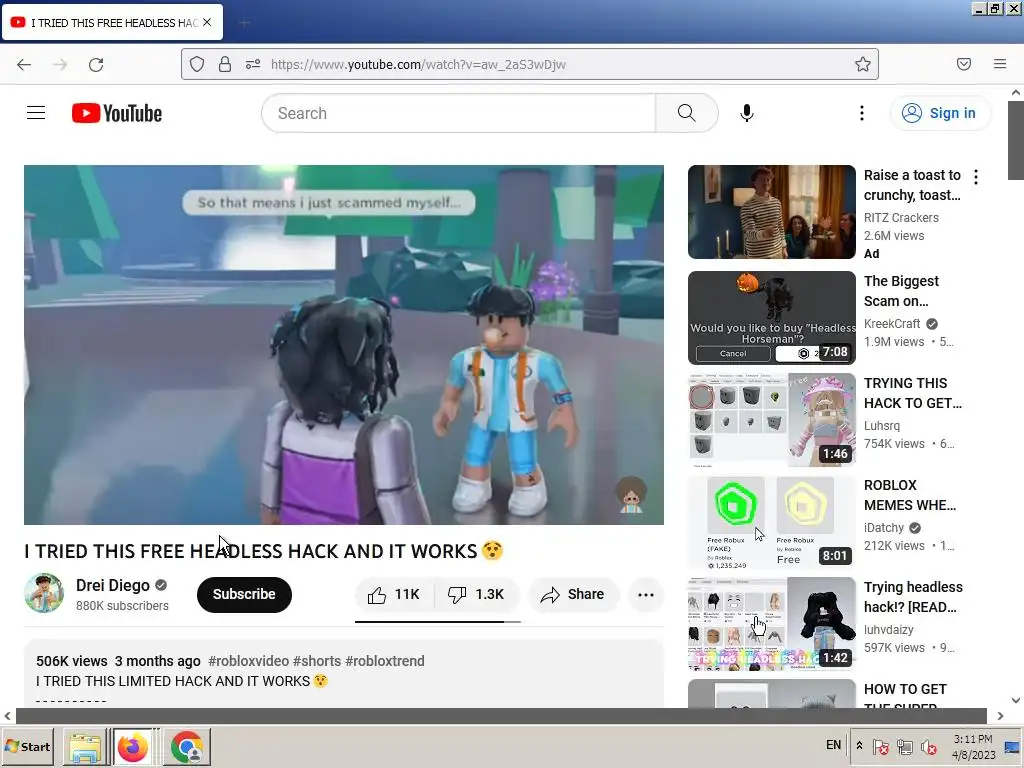This screenshot has width=1024, height=768.
Task: Open TRYING THIS HACK TO GET video title
Action: pyautogui.click(x=912, y=393)
